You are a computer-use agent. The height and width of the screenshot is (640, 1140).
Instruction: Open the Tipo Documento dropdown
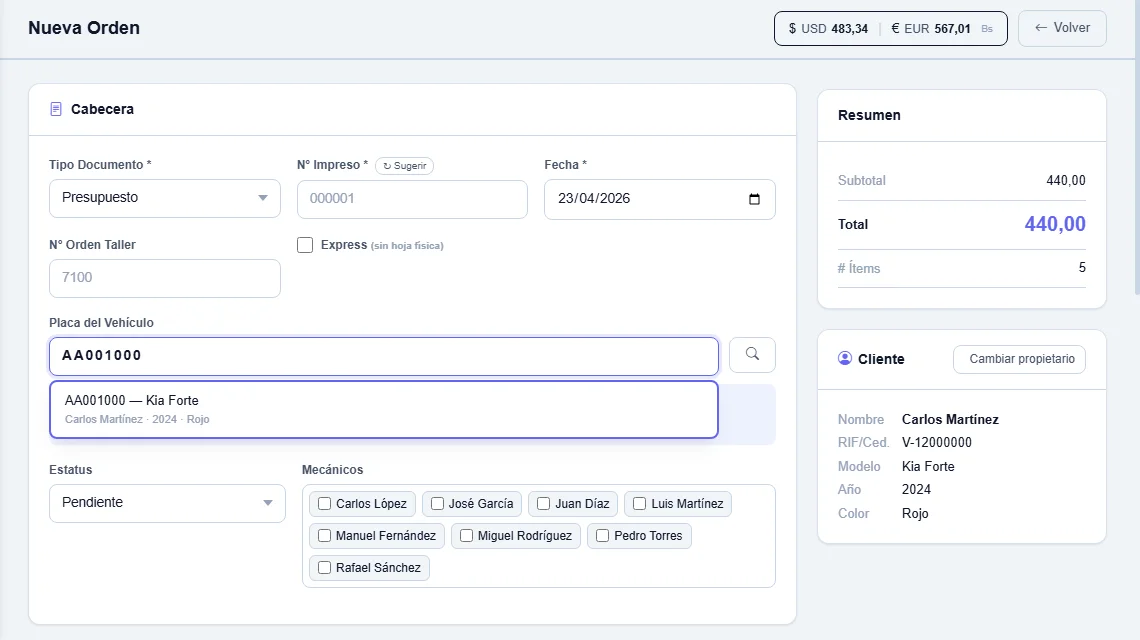coord(165,198)
